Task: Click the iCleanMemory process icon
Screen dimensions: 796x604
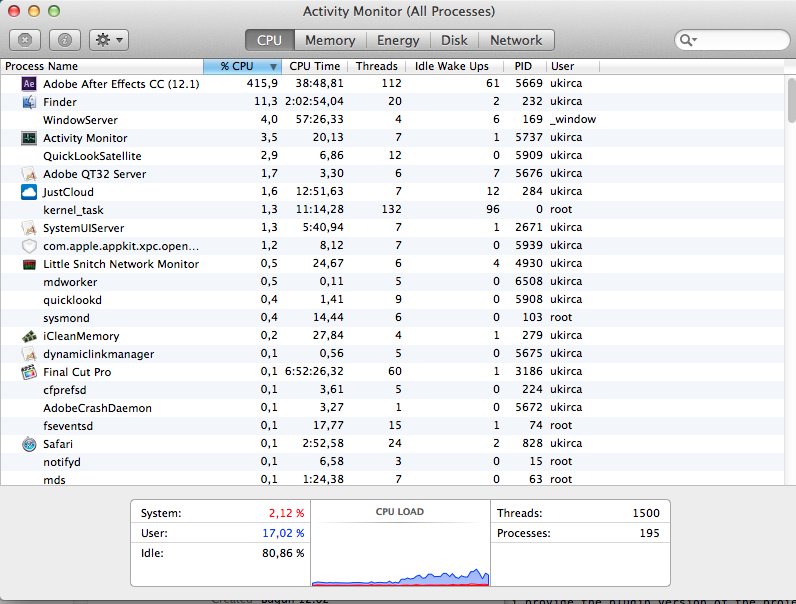Action: point(29,336)
